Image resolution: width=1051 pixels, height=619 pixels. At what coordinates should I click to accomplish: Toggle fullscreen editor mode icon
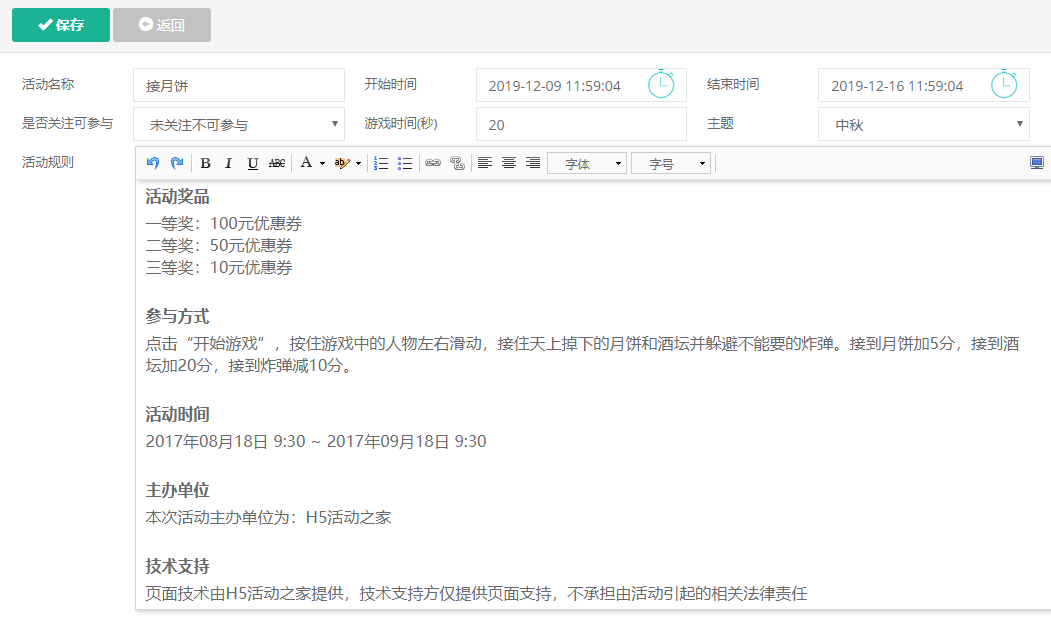tap(1036, 163)
